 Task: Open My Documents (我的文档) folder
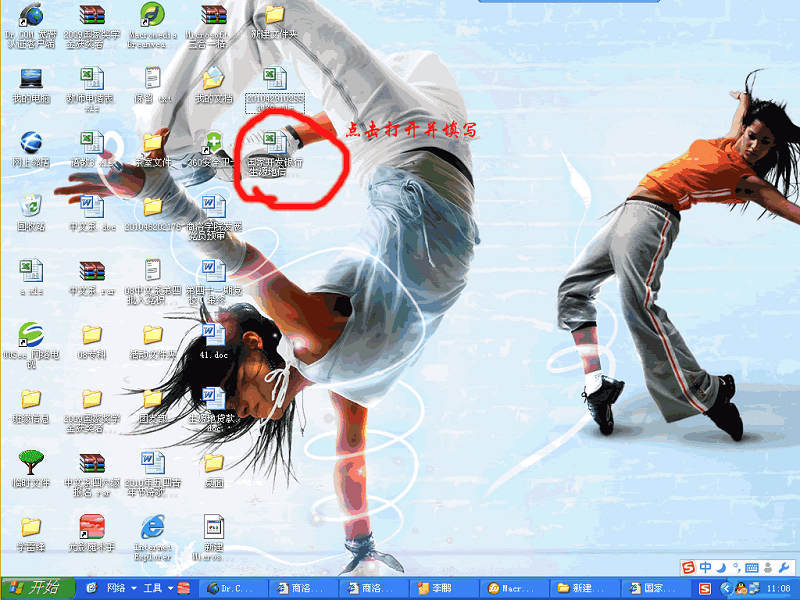[x=213, y=79]
